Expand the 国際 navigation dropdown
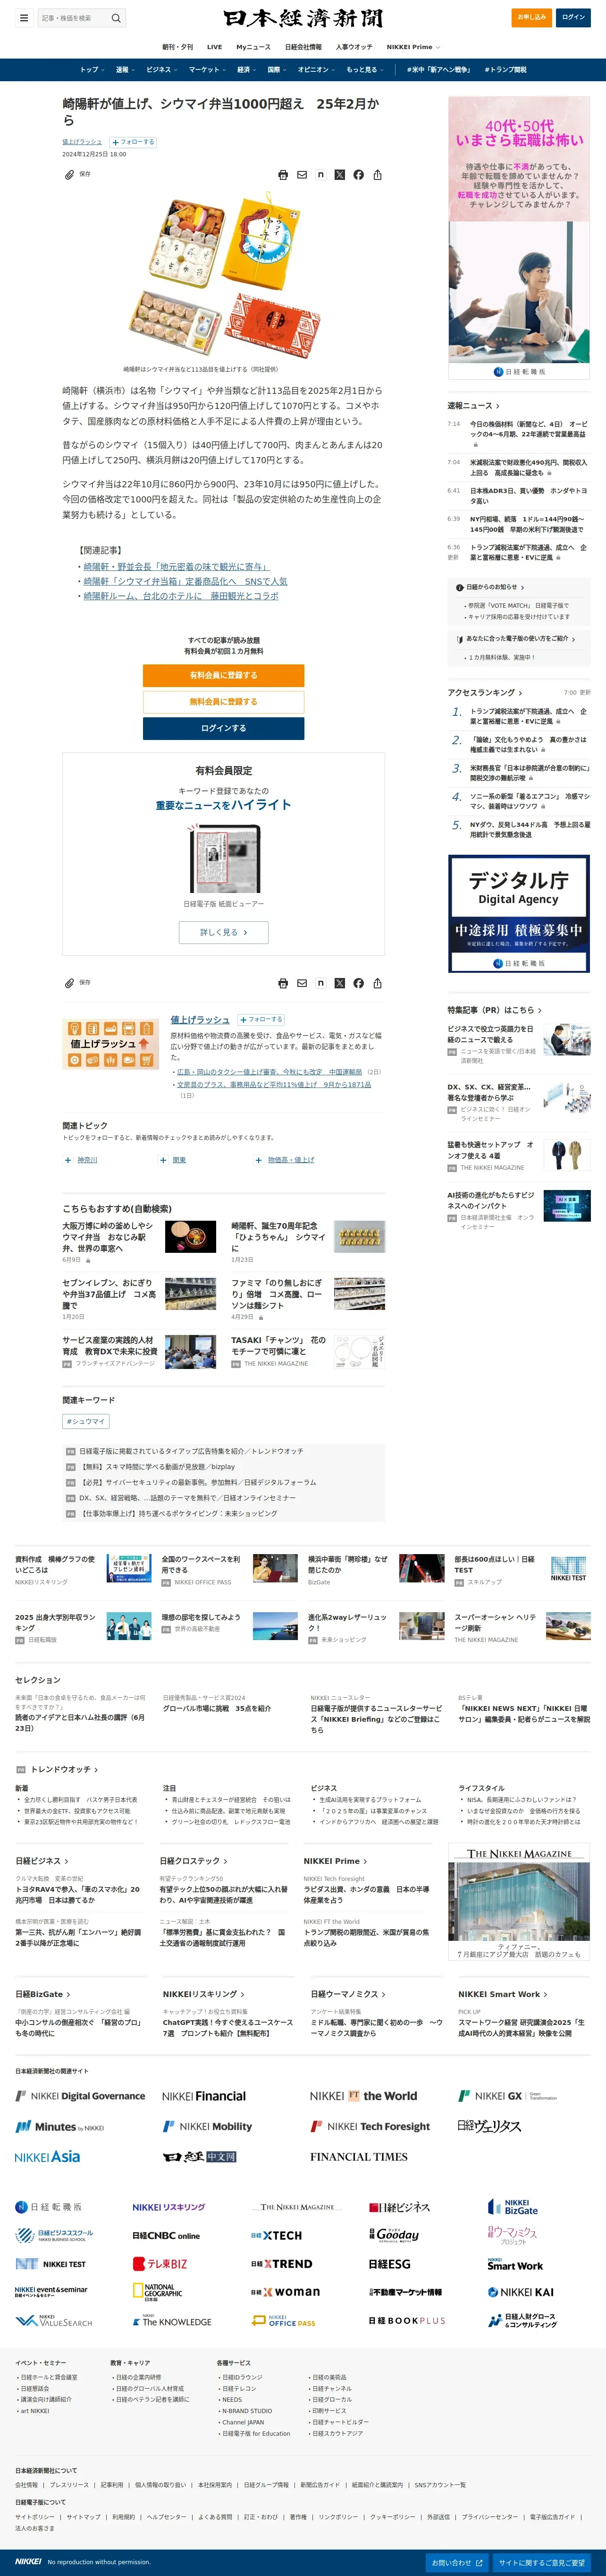The width and height of the screenshot is (606, 2576). tap(277, 70)
